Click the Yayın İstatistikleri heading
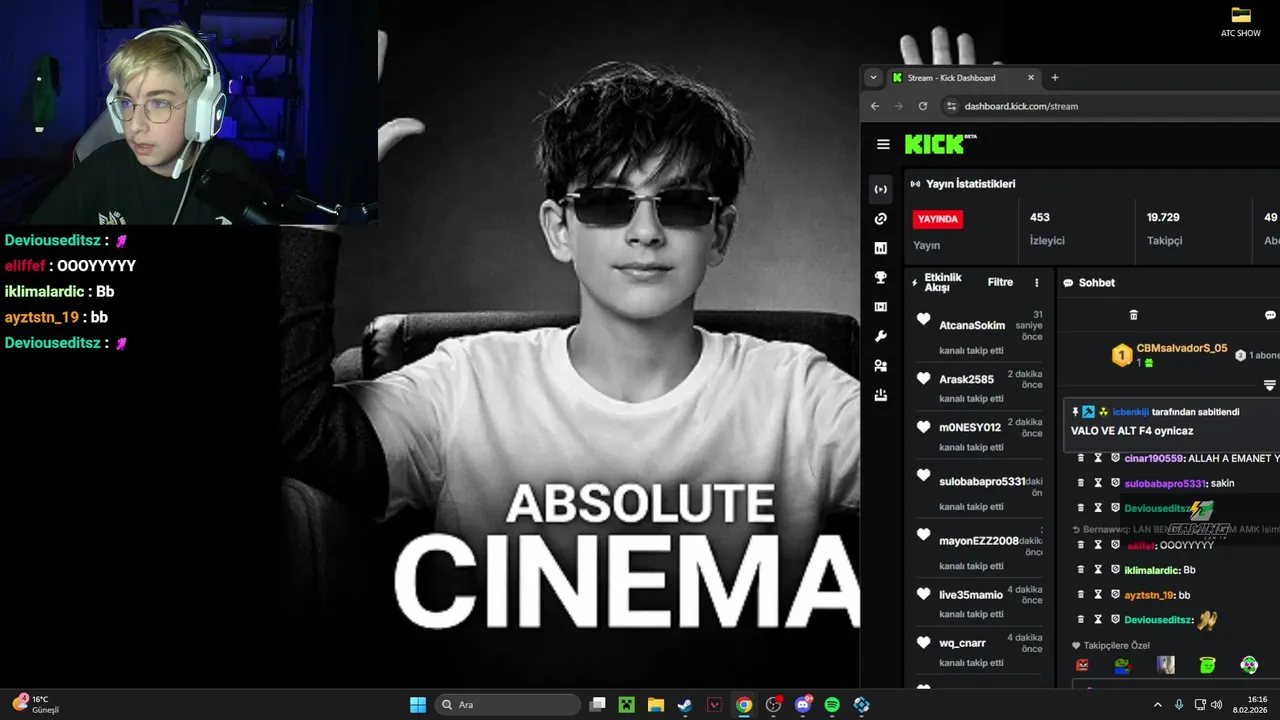The image size is (1280, 720). [970, 184]
